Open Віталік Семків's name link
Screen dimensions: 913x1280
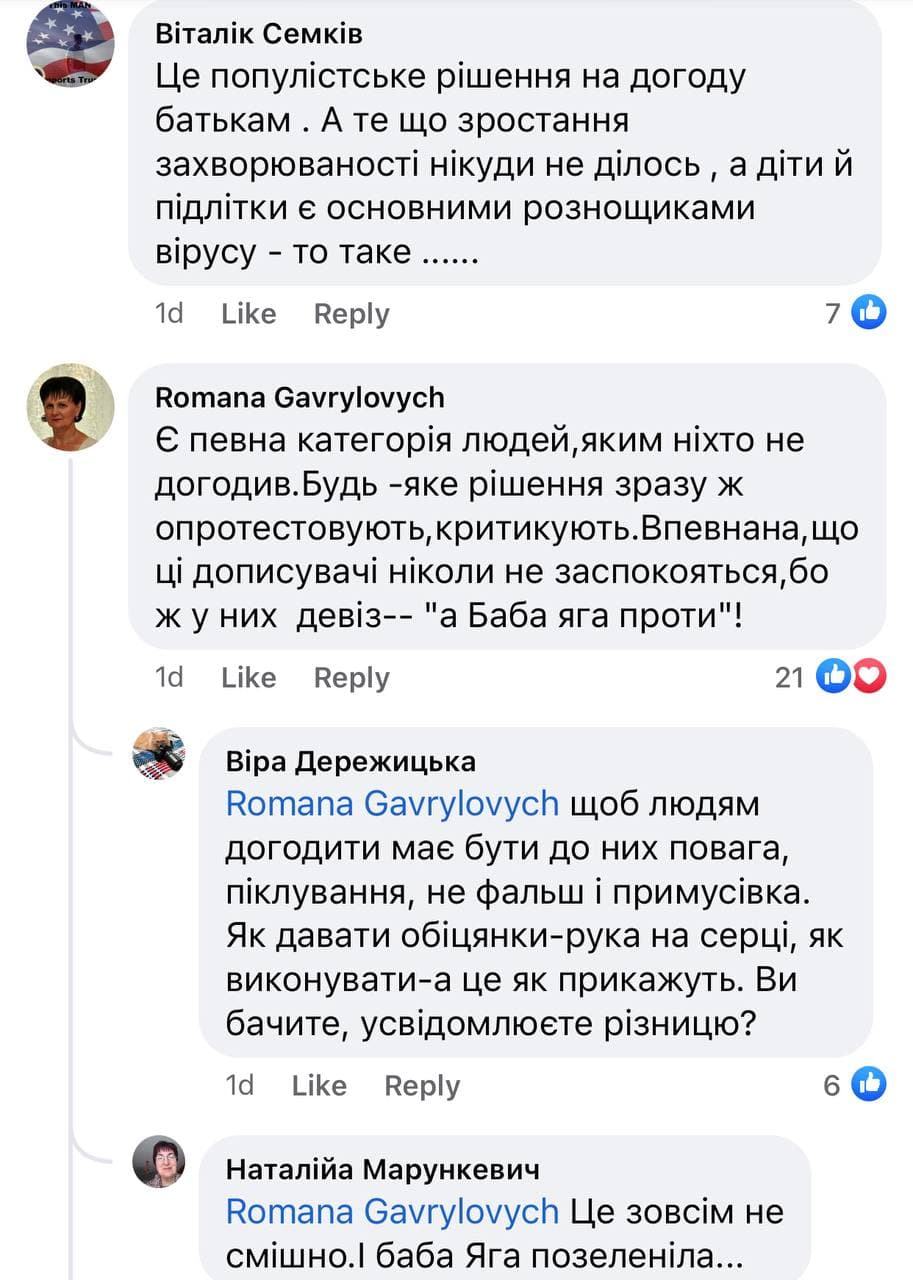point(259,34)
